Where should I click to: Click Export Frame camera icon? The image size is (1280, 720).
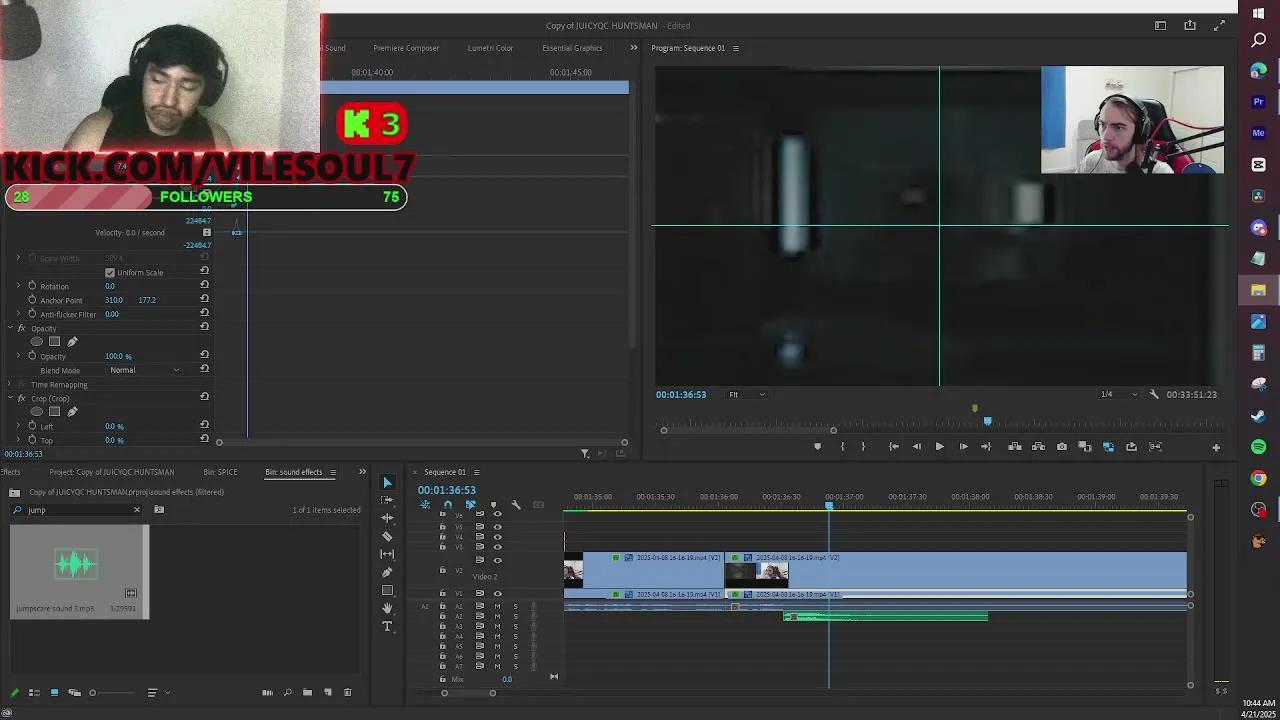coord(1061,447)
